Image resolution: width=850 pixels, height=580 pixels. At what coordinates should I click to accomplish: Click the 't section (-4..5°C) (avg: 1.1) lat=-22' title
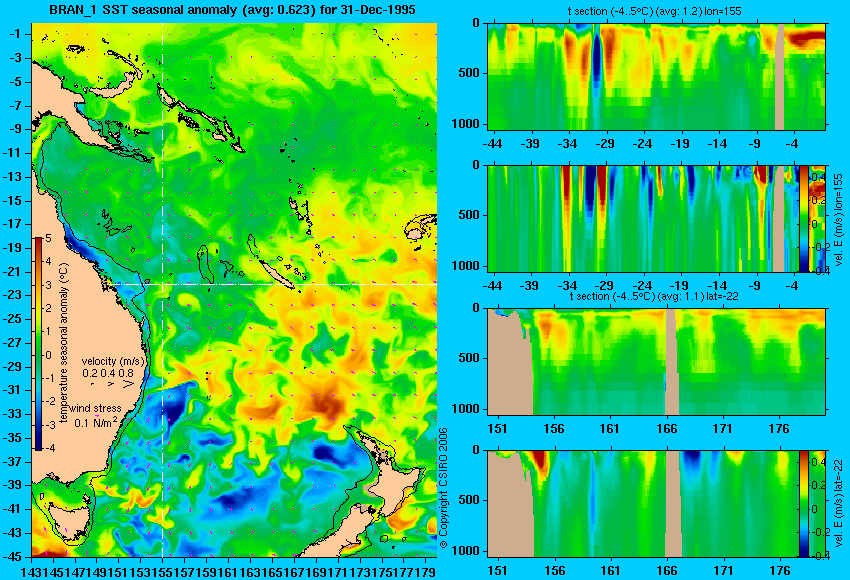654,296
